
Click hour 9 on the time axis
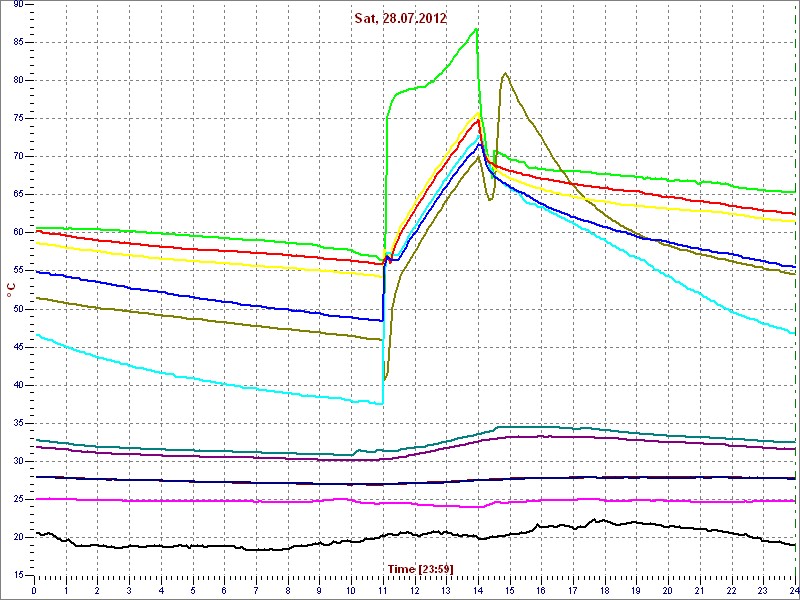click(x=319, y=589)
